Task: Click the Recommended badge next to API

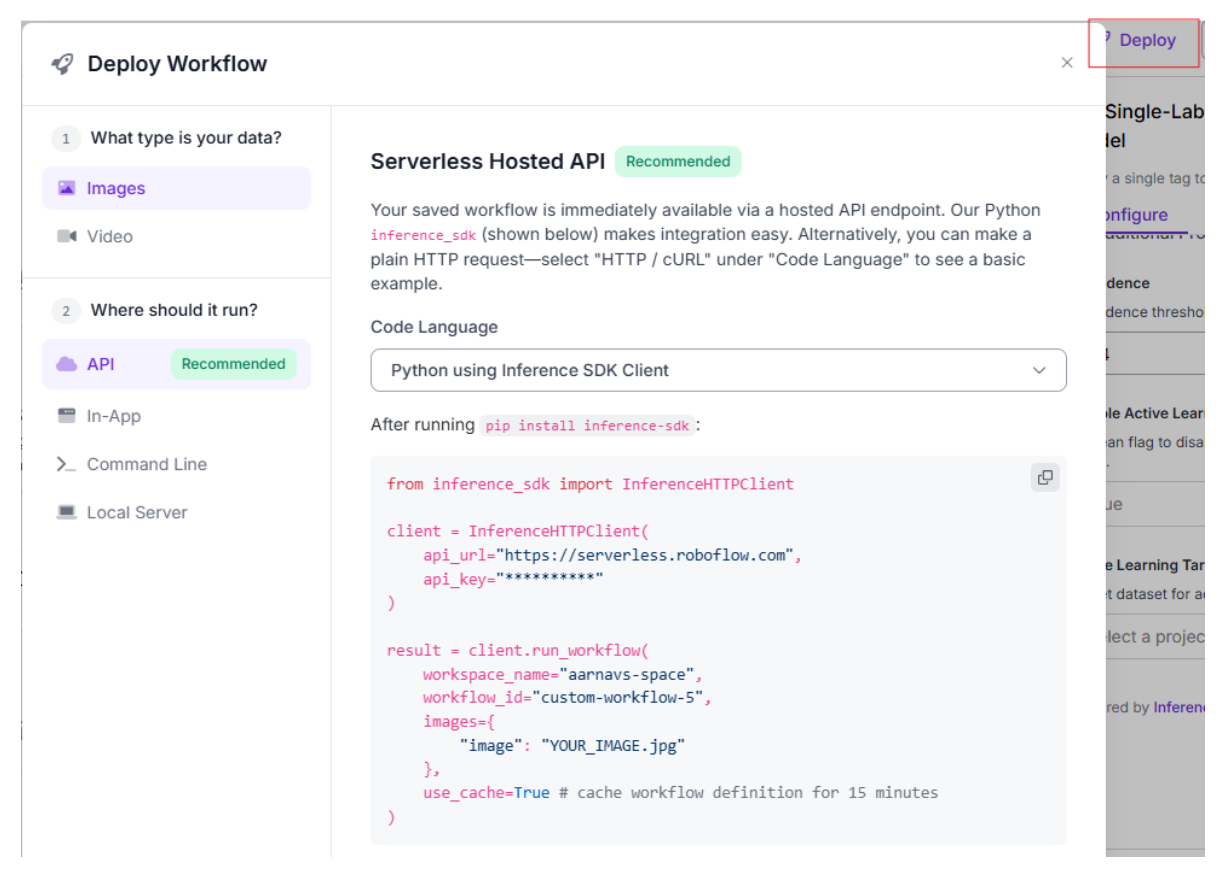Action: [x=233, y=364]
